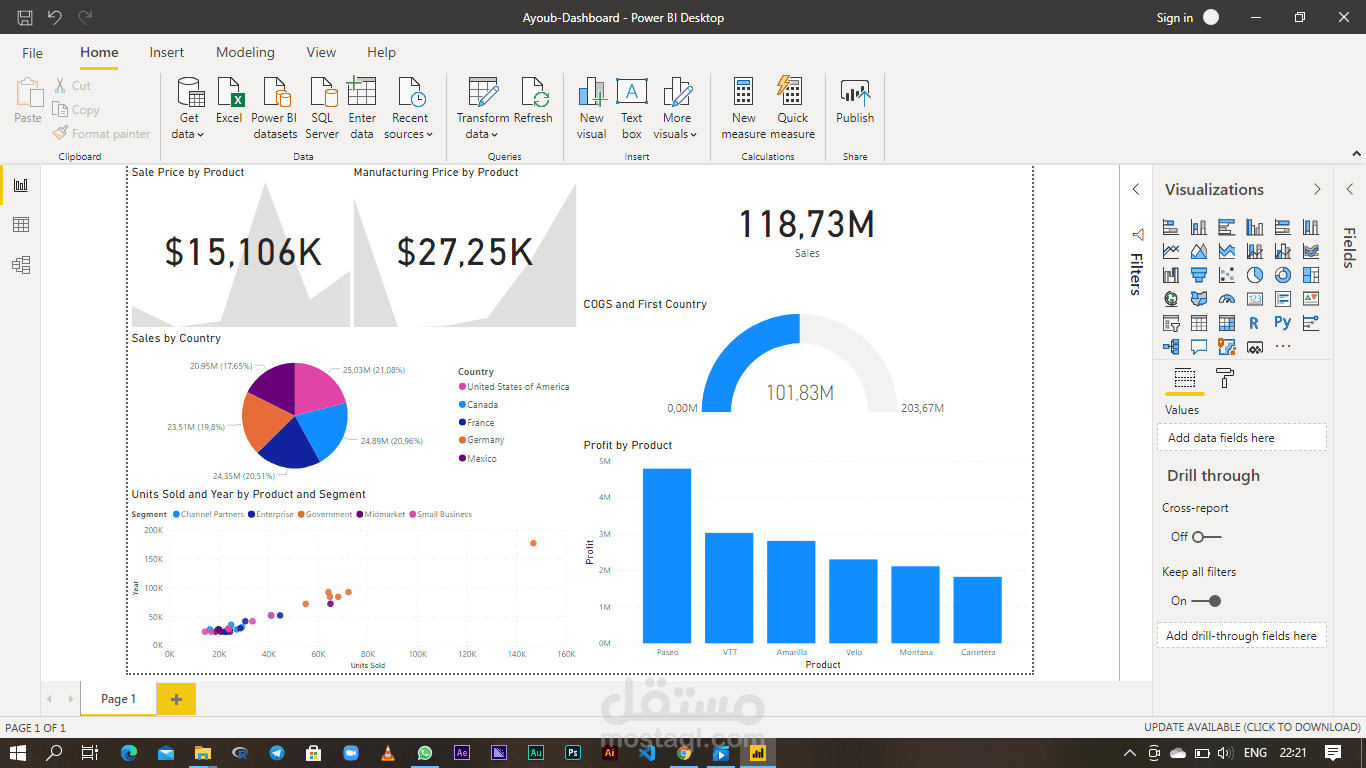Choose the waterfall chart visual

[1171, 275]
